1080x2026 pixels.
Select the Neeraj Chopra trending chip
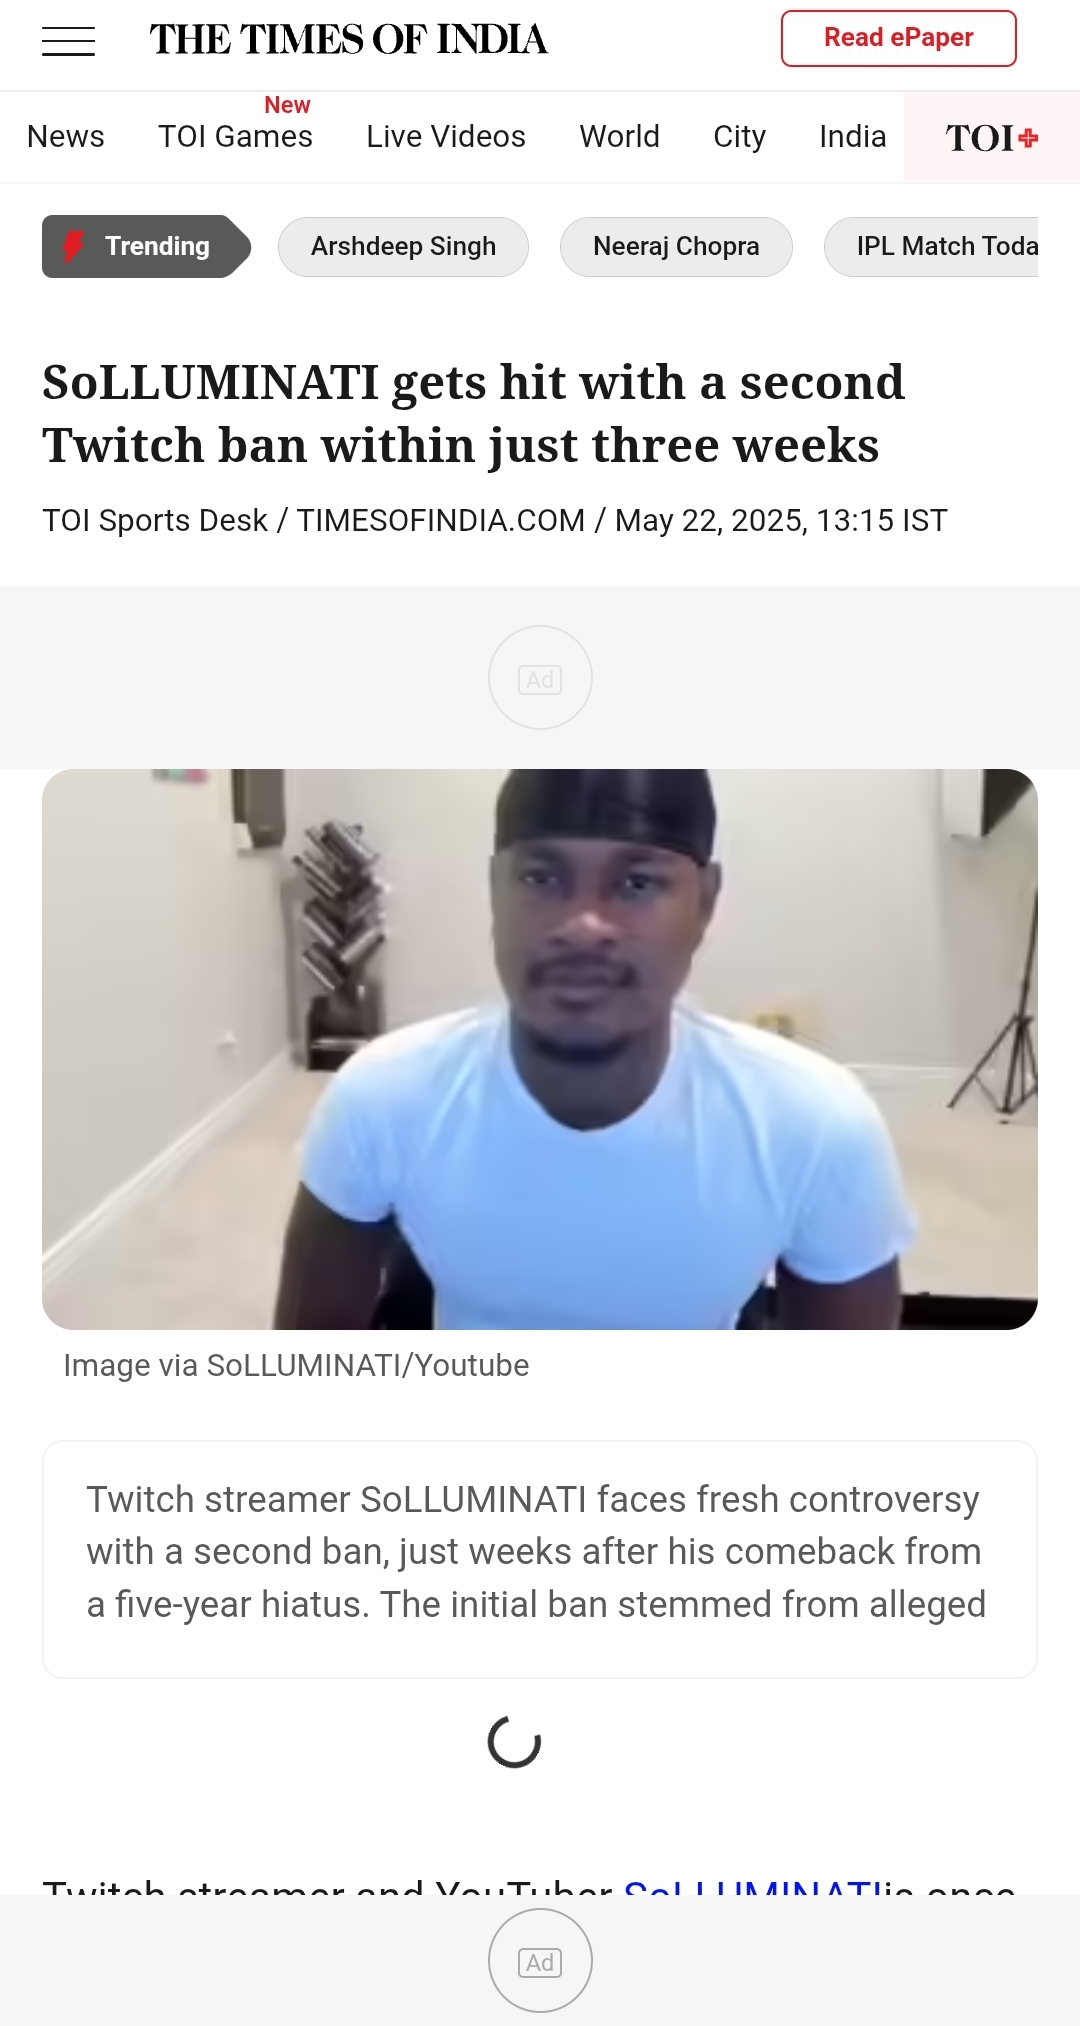coord(676,247)
